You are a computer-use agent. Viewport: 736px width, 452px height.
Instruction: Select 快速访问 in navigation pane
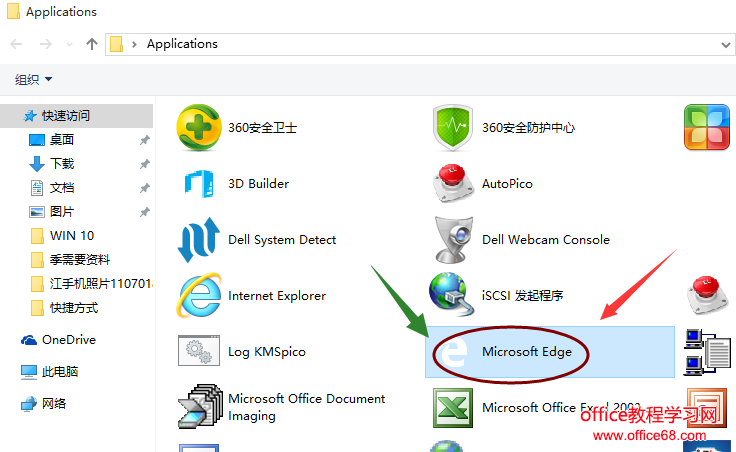coord(77,115)
